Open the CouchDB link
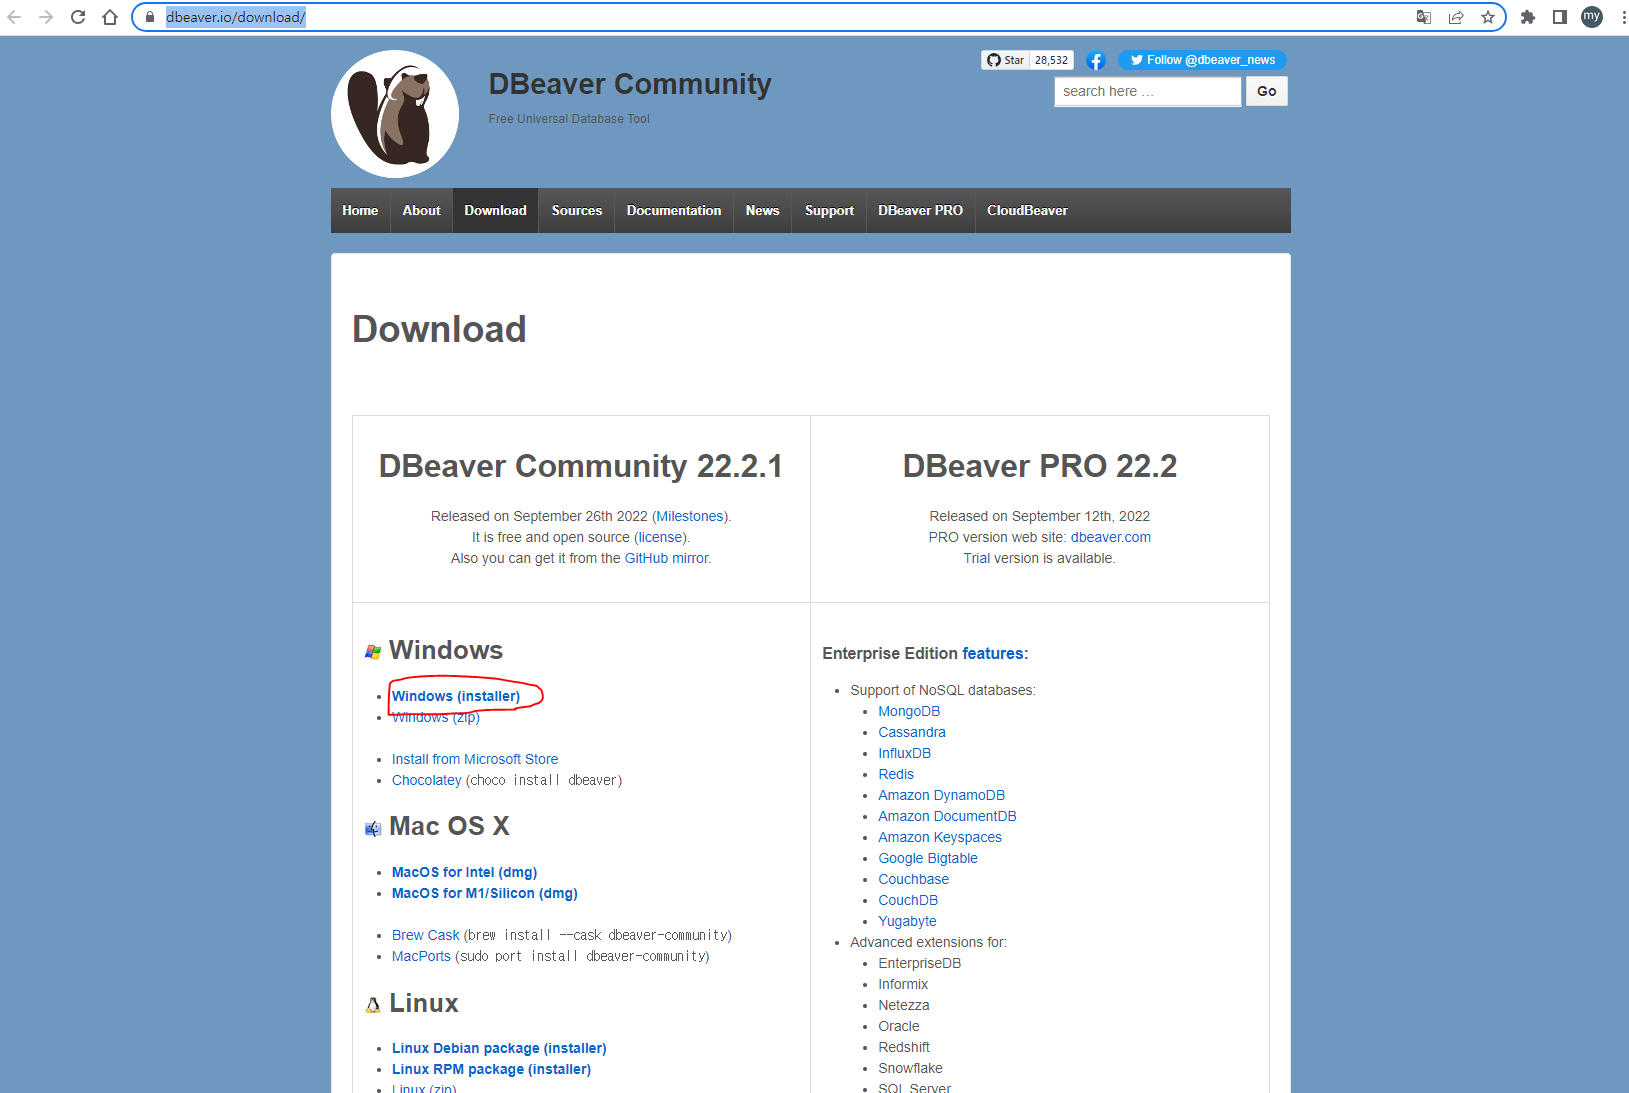 coord(908,900)
